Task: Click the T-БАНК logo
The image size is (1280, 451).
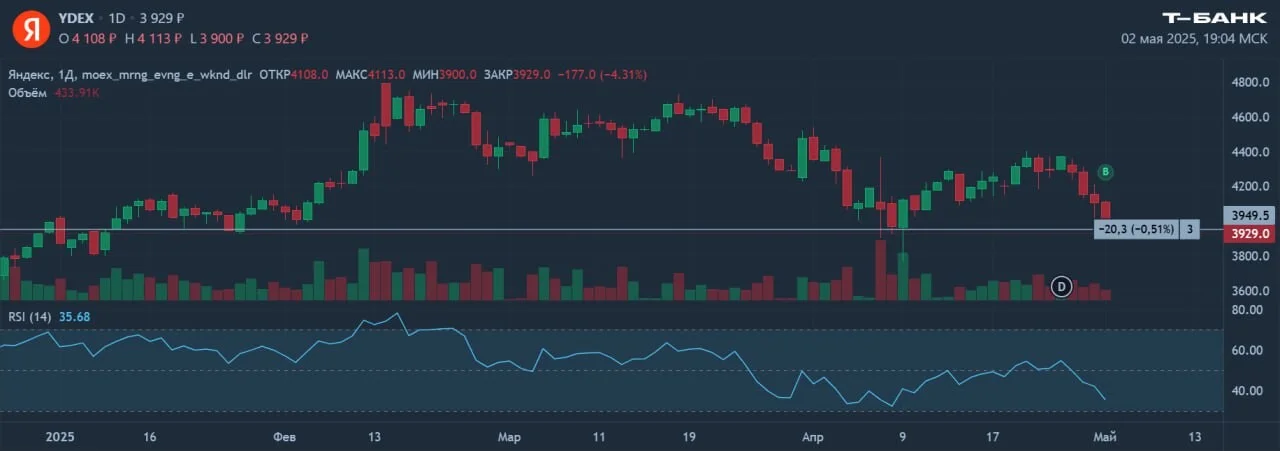Action: 1215,18
